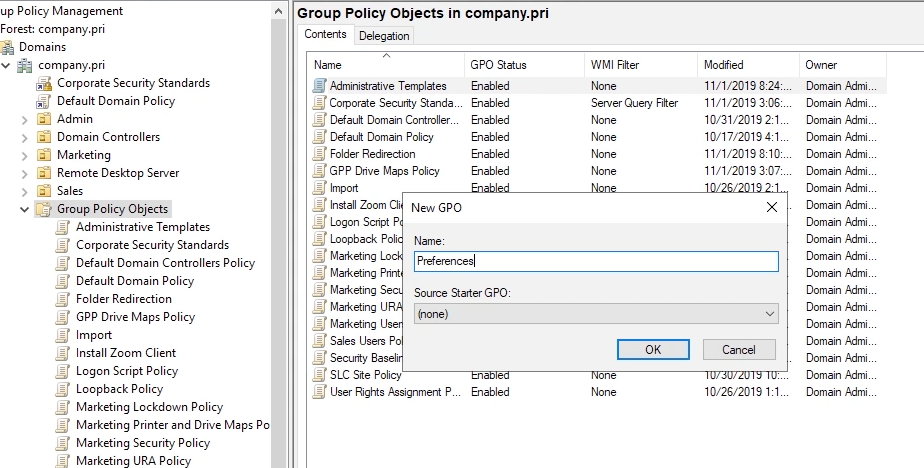This screenshot has height=468, width=924.
Task: Click the GPP Drive Maps Policy tree icon
Action: coord(63,317)
